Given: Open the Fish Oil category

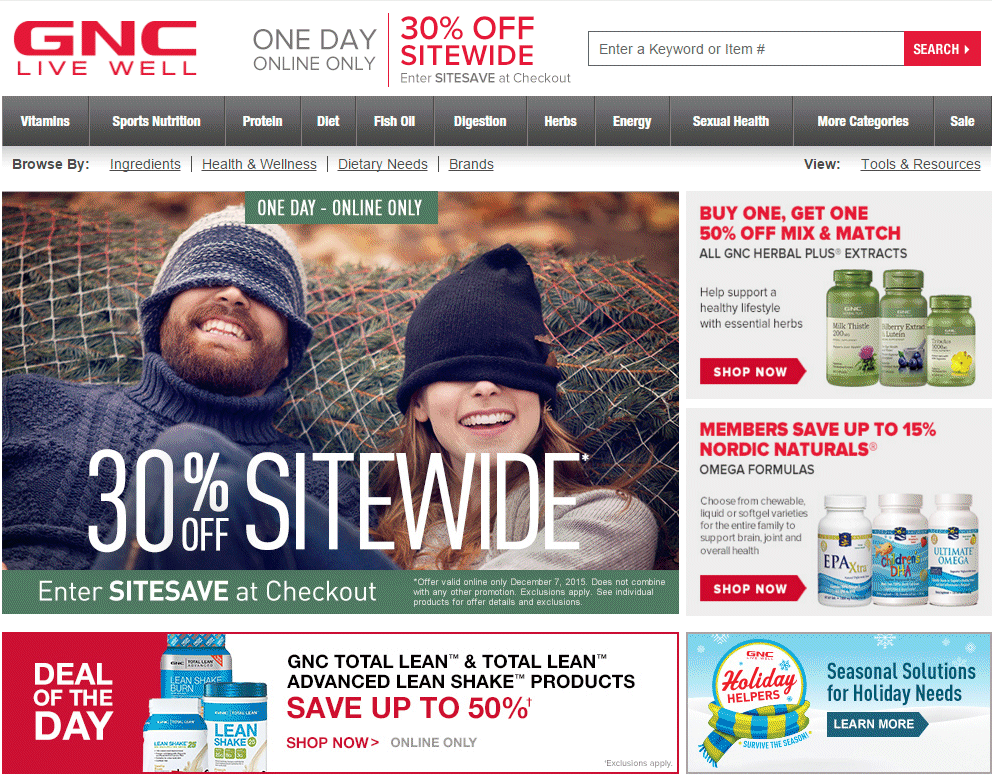Looking at the screenshot, I should (394, 121).
